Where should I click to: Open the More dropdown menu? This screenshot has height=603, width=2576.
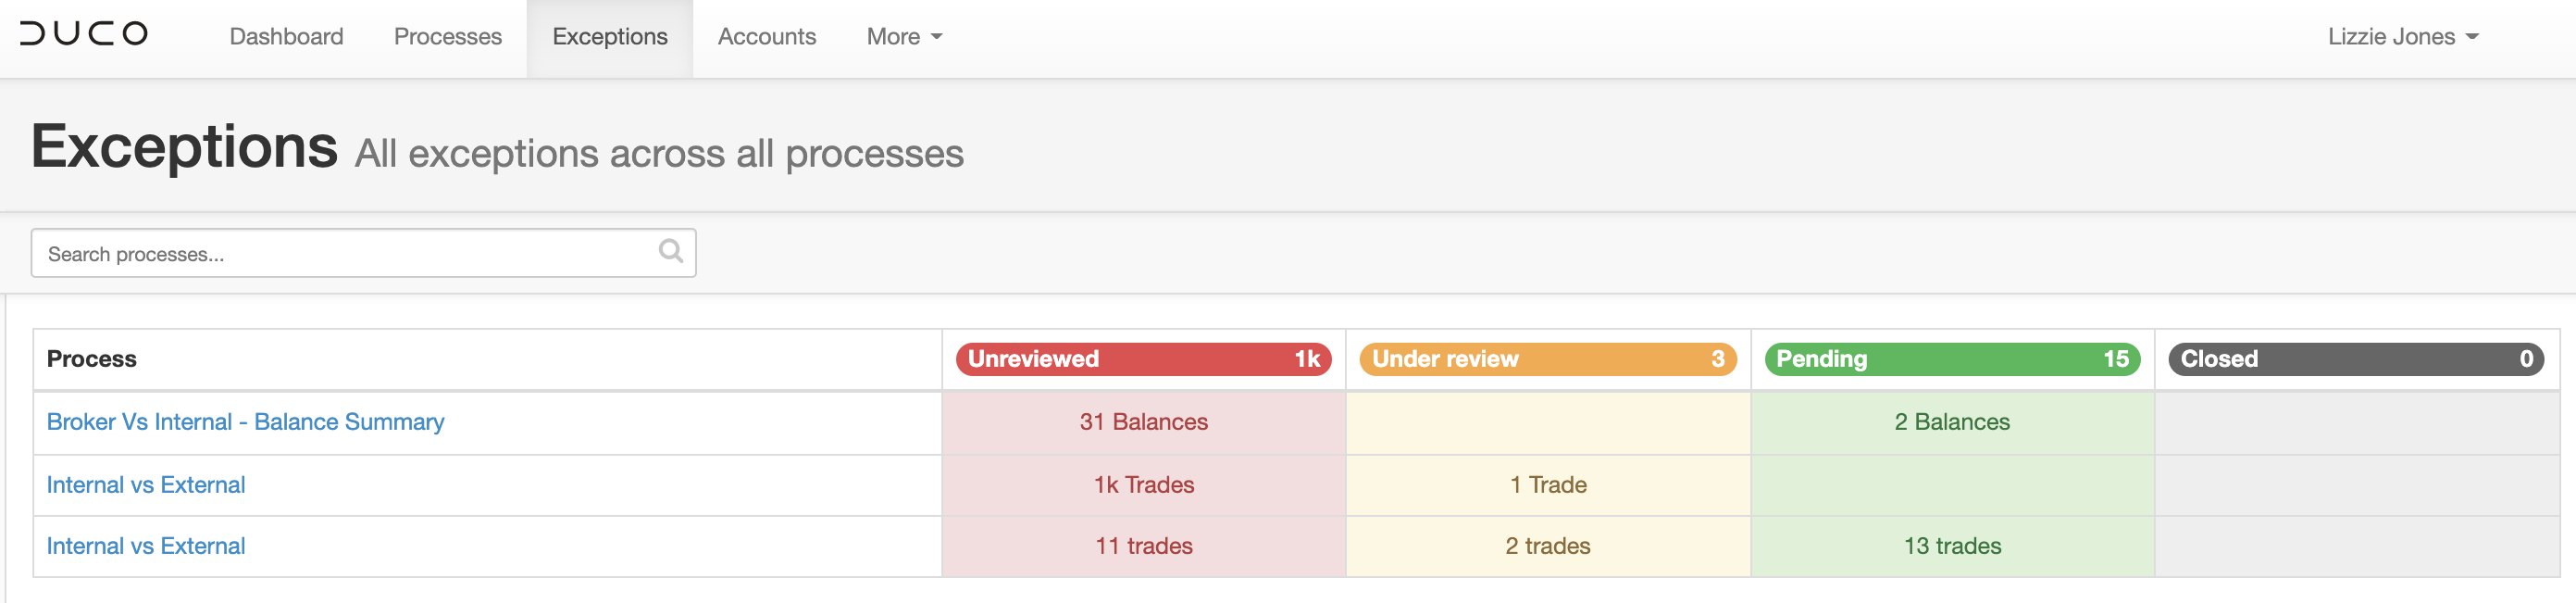pyautogui.click(x=904, y=37)
